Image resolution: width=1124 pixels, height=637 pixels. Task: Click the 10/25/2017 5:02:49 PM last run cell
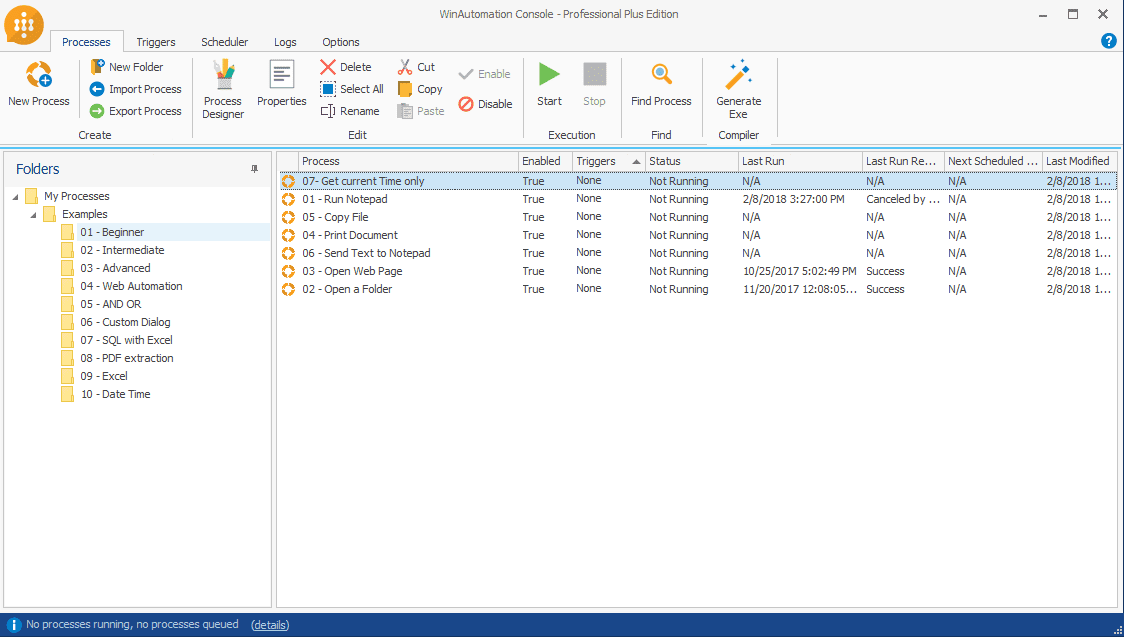(800, 271)
